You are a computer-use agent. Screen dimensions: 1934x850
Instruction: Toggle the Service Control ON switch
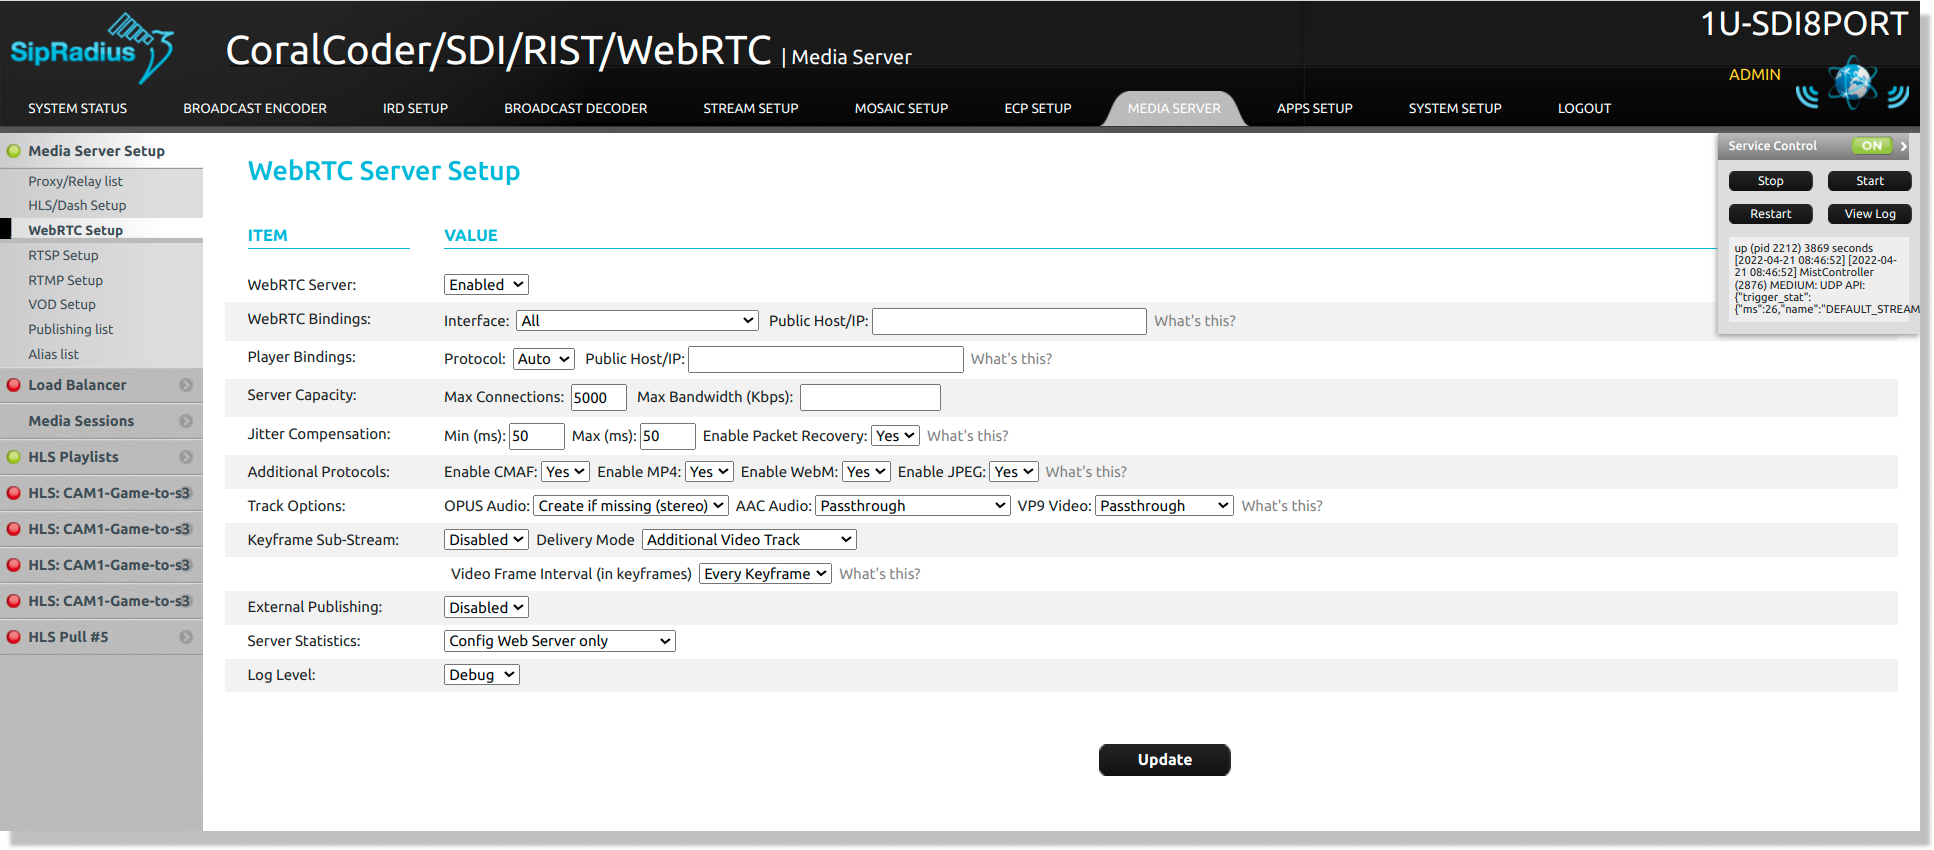tap(1872, 146)
